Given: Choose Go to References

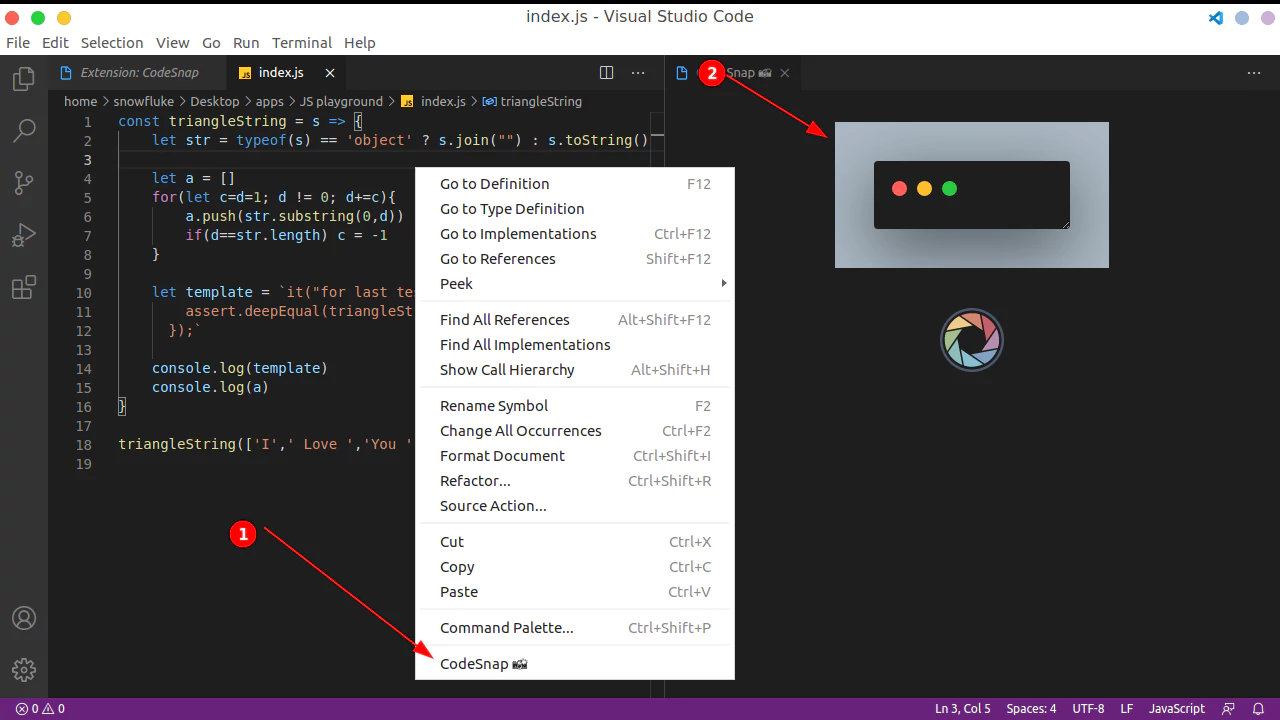Looking at the screenshot, I should (575, 259).
